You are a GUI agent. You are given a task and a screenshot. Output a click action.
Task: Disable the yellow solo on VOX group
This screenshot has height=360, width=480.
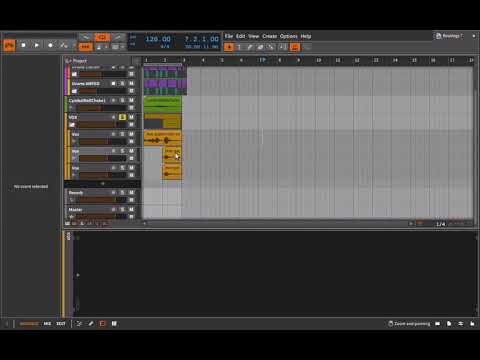tap(122, 117)
